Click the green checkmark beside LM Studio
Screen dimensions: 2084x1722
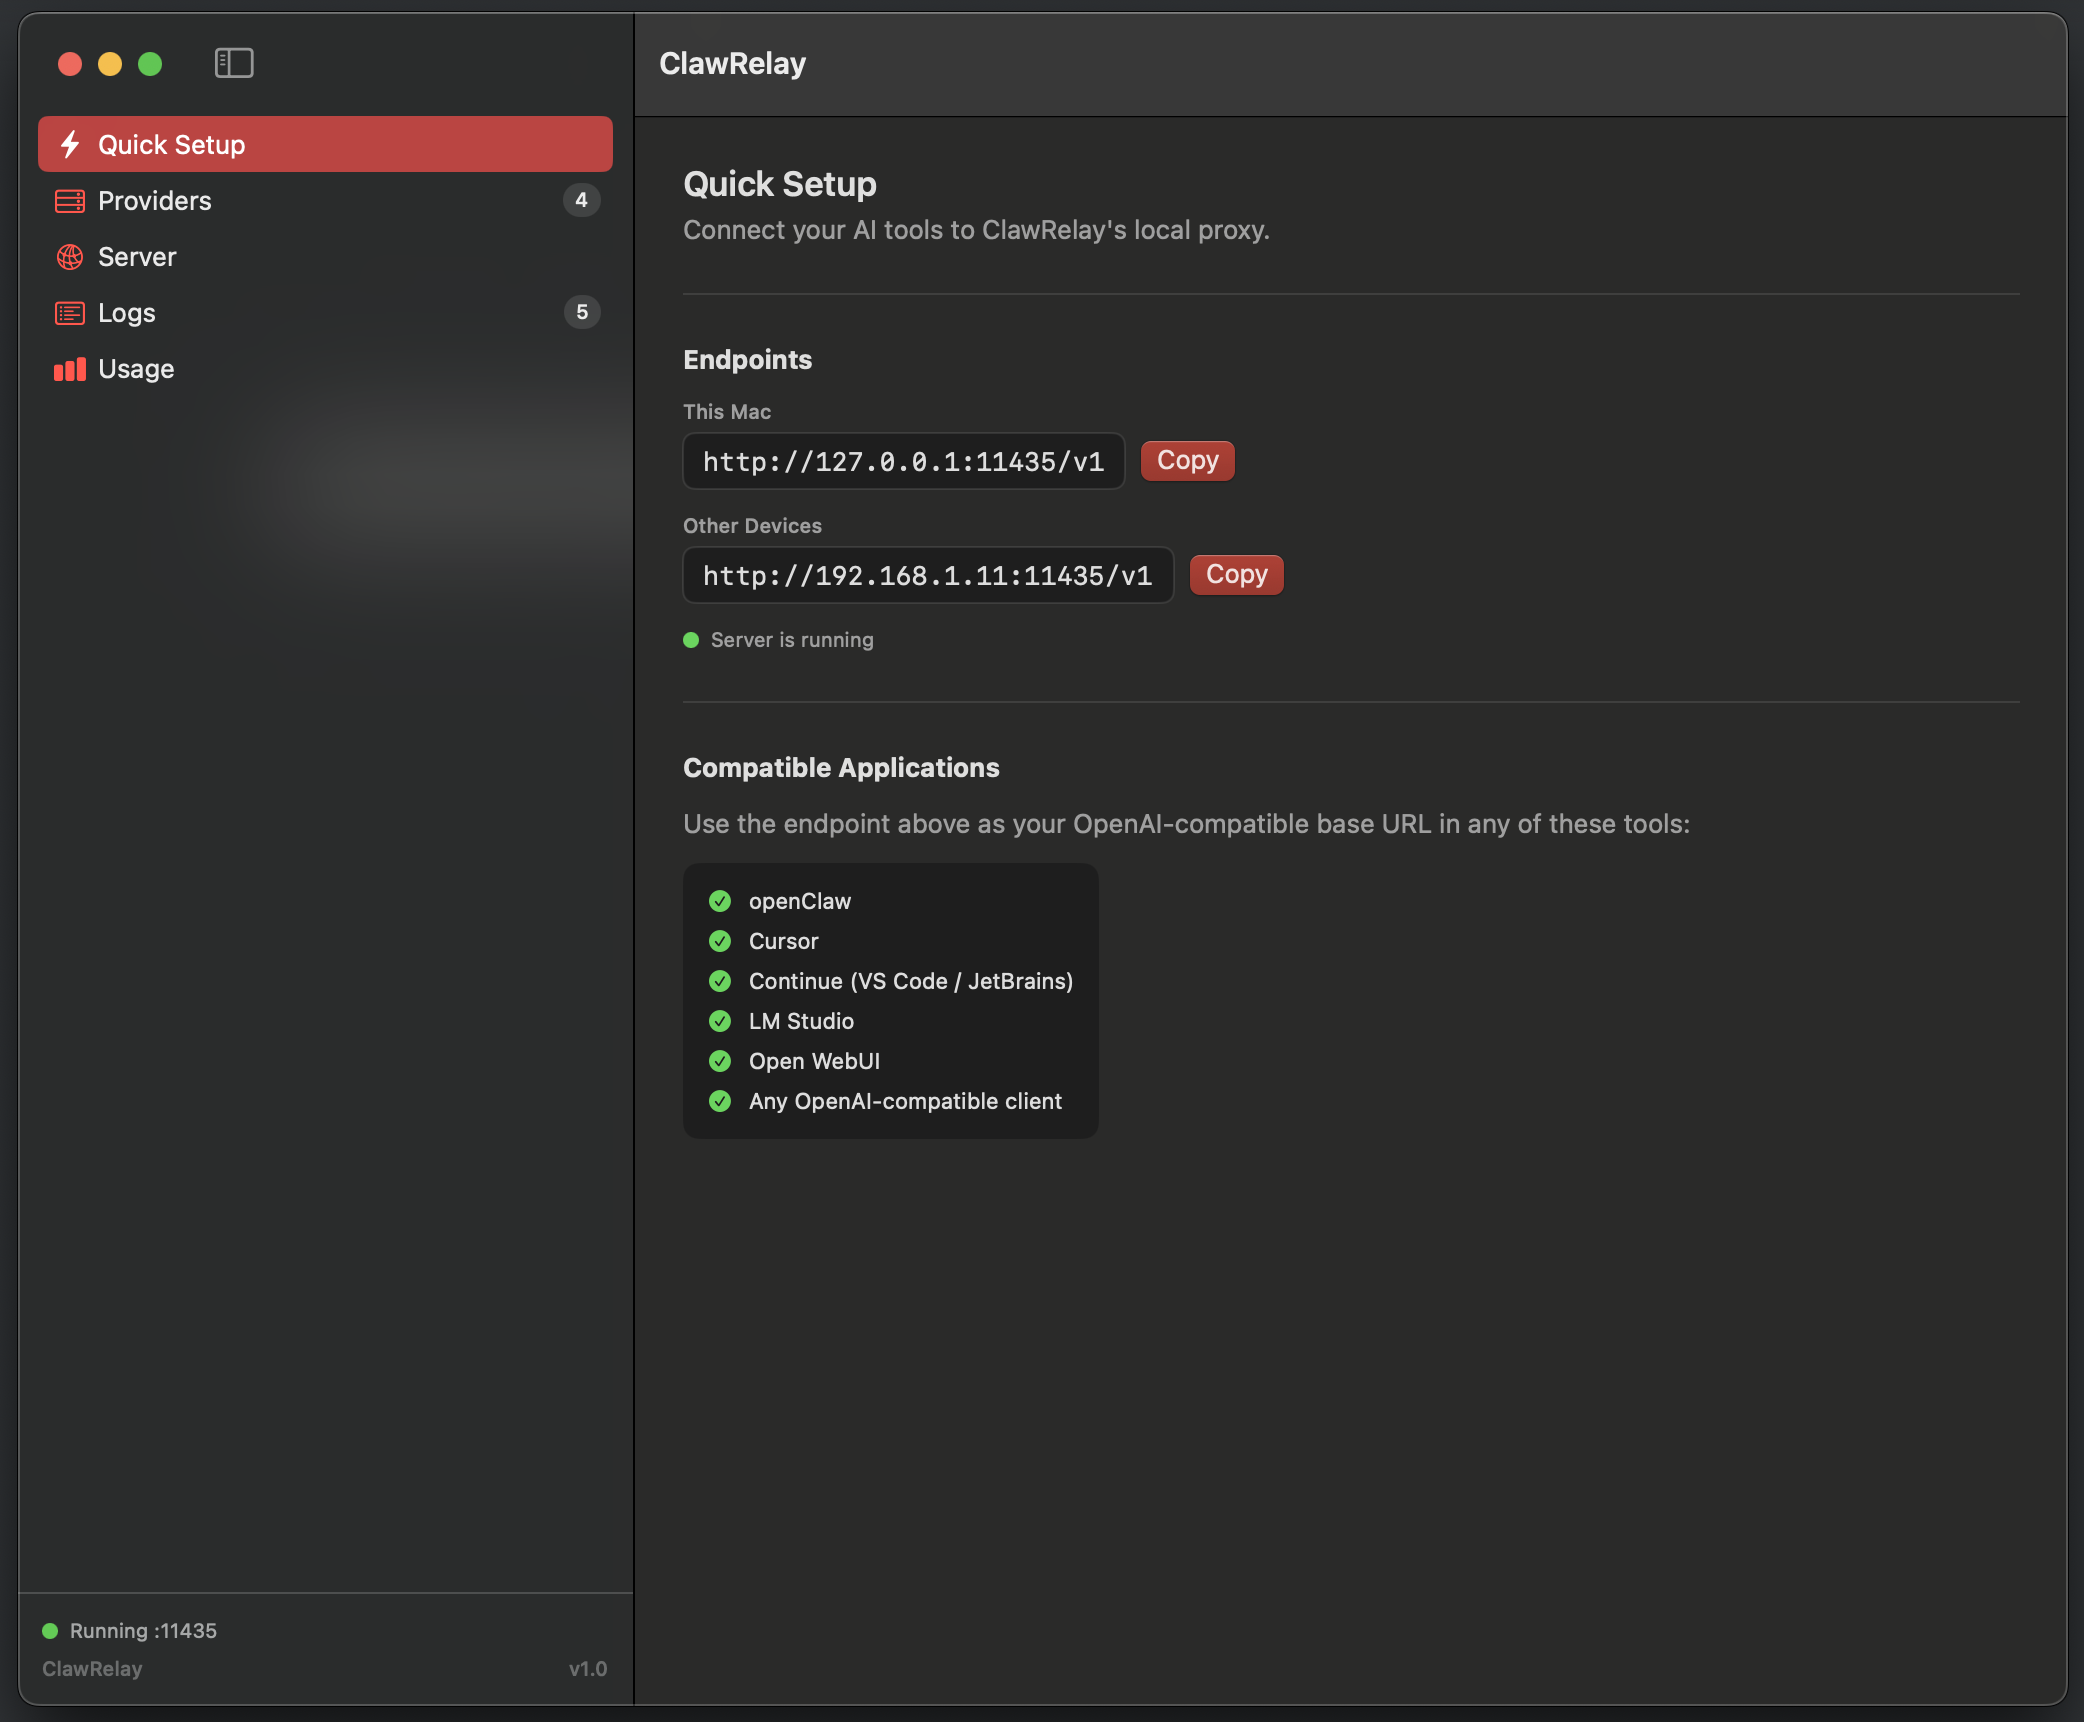pos(720,1021)
